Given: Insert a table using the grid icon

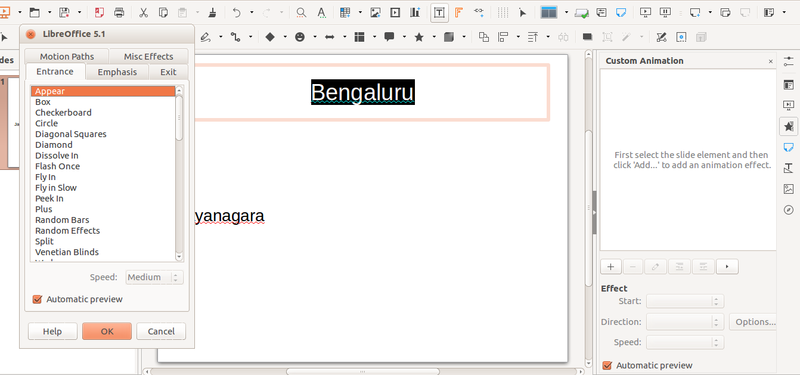Looking at the screenshot, I should click(345, 12).
